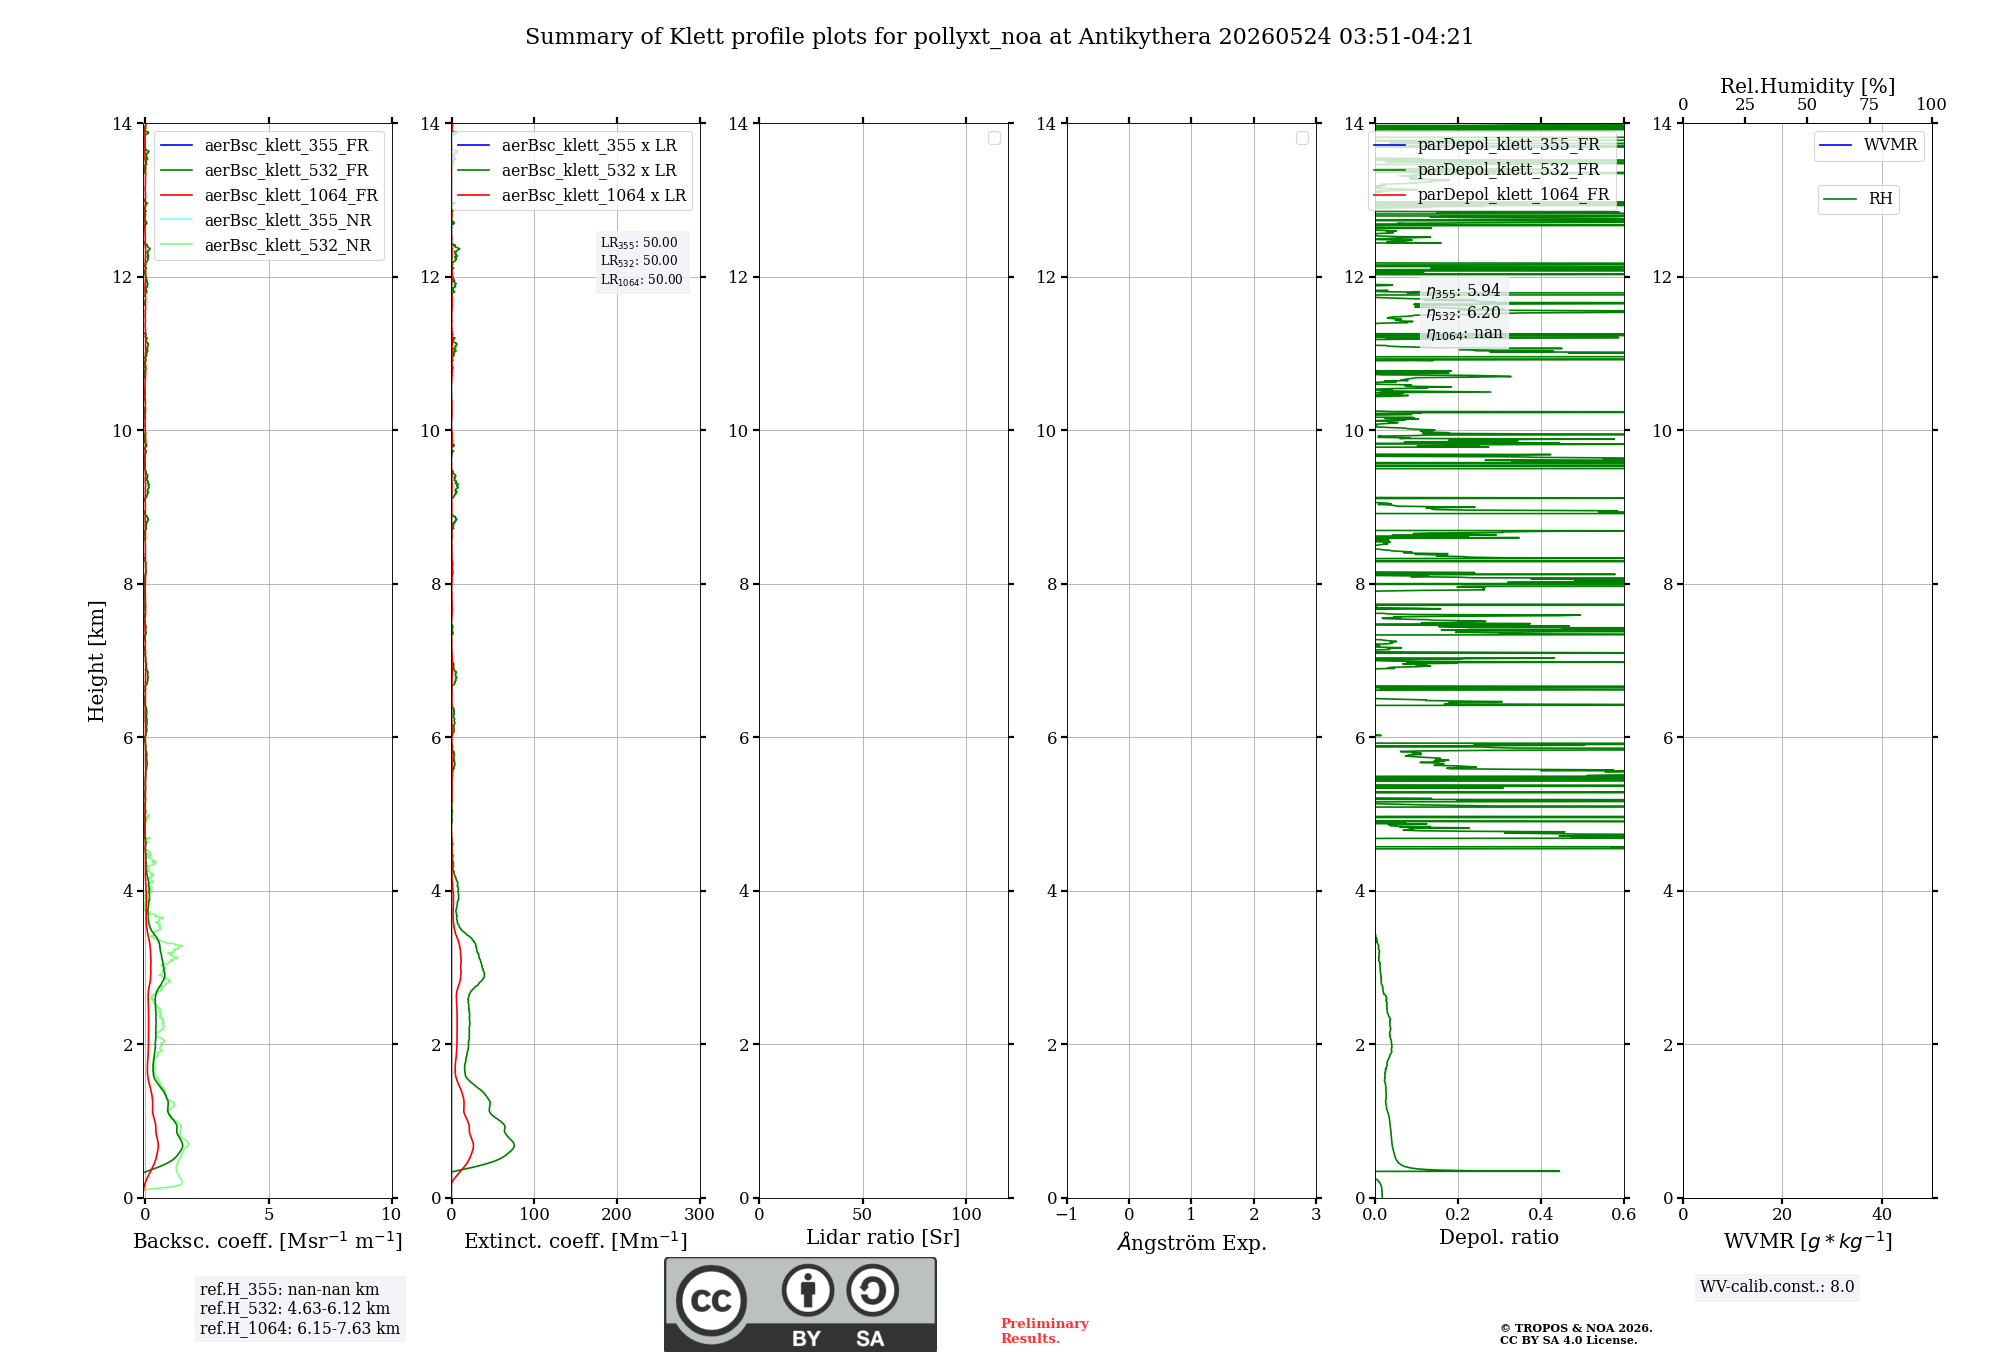The height and width of the screenshot is (1360, 2000).
Task: Click the Creative Commons CC logo icon
Action: [711, 1301]
